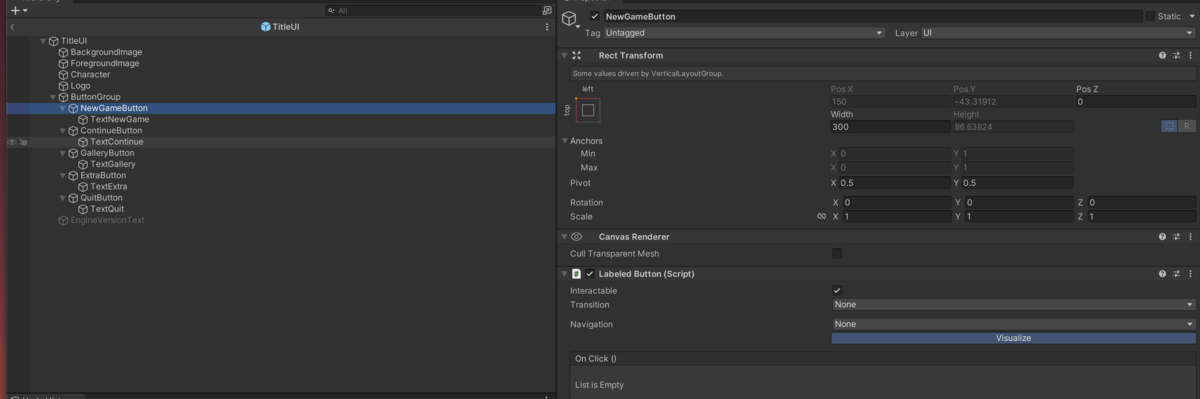Image resolution: width=1200 pixels, height=399 pixels.
Task: Open Rect Transform help reference
Action: pos(1162,56)
